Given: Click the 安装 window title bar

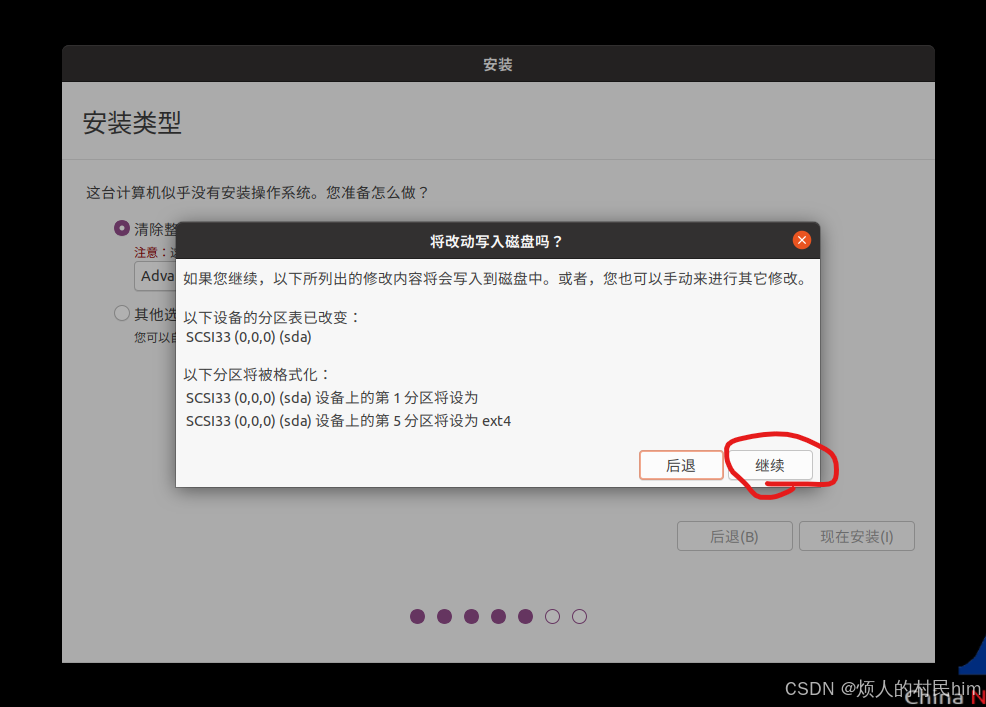Looking at the screenshot, I should tap(497, 64).
